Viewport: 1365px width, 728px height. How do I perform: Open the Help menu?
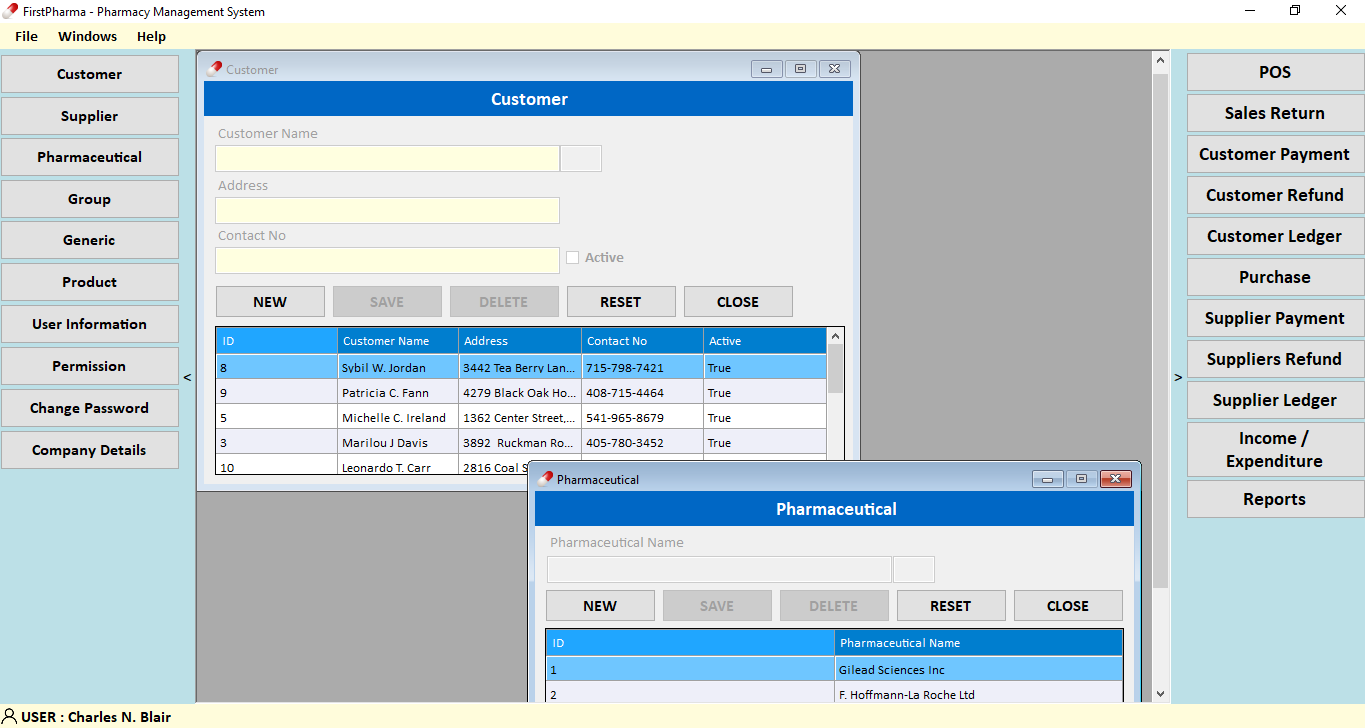pyautogui.click(x=152, y=36)
